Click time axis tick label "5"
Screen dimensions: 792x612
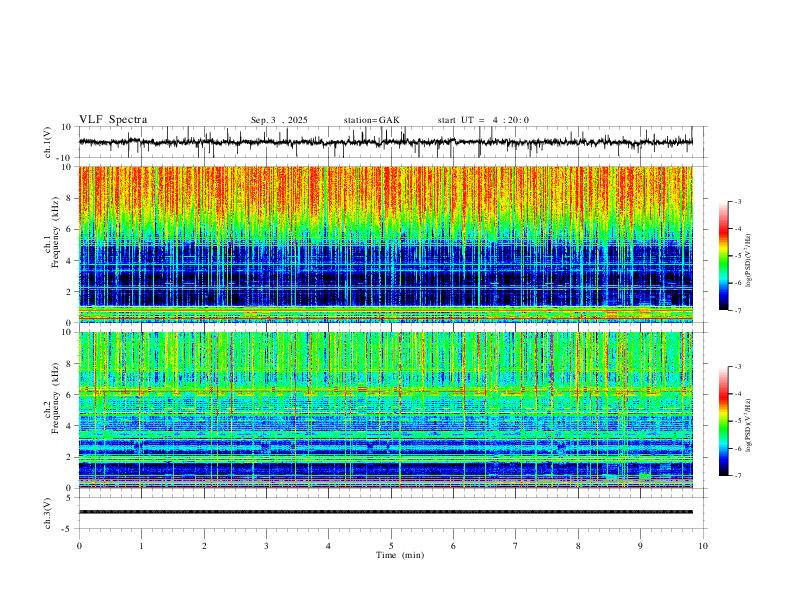tap(391, 546)
